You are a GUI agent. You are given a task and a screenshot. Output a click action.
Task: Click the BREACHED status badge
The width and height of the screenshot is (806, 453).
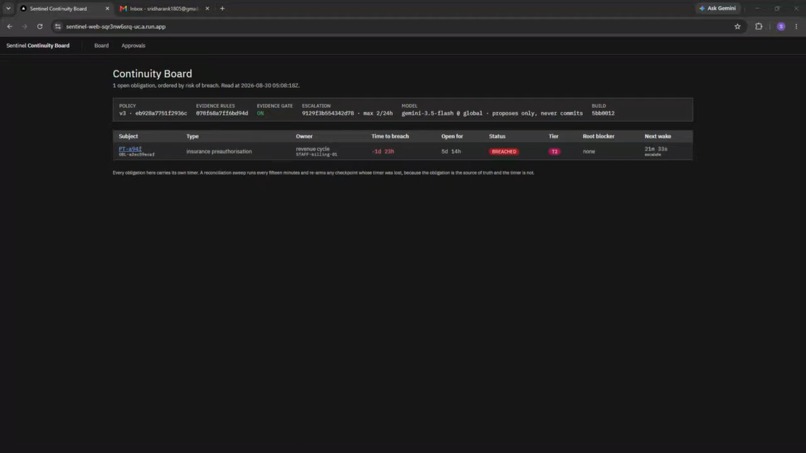[x=504, y=152]
